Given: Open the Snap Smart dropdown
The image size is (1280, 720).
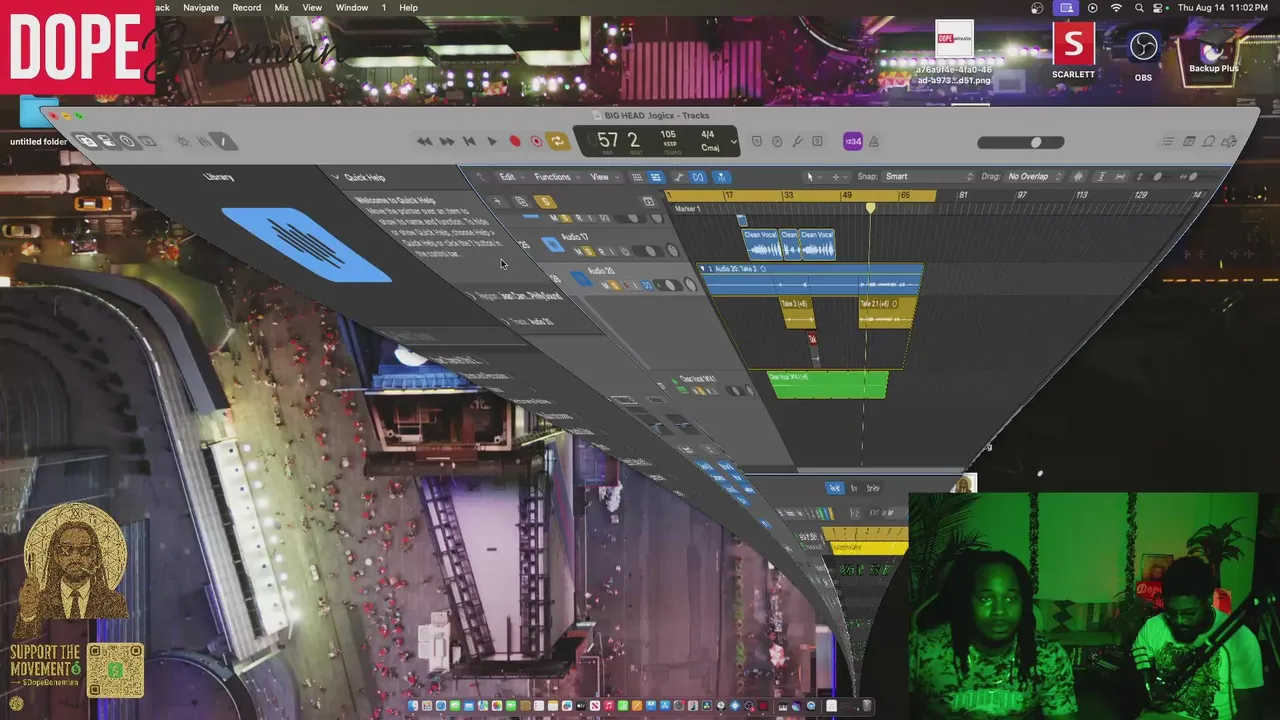Looking at the screenshot, I should 927,177.
